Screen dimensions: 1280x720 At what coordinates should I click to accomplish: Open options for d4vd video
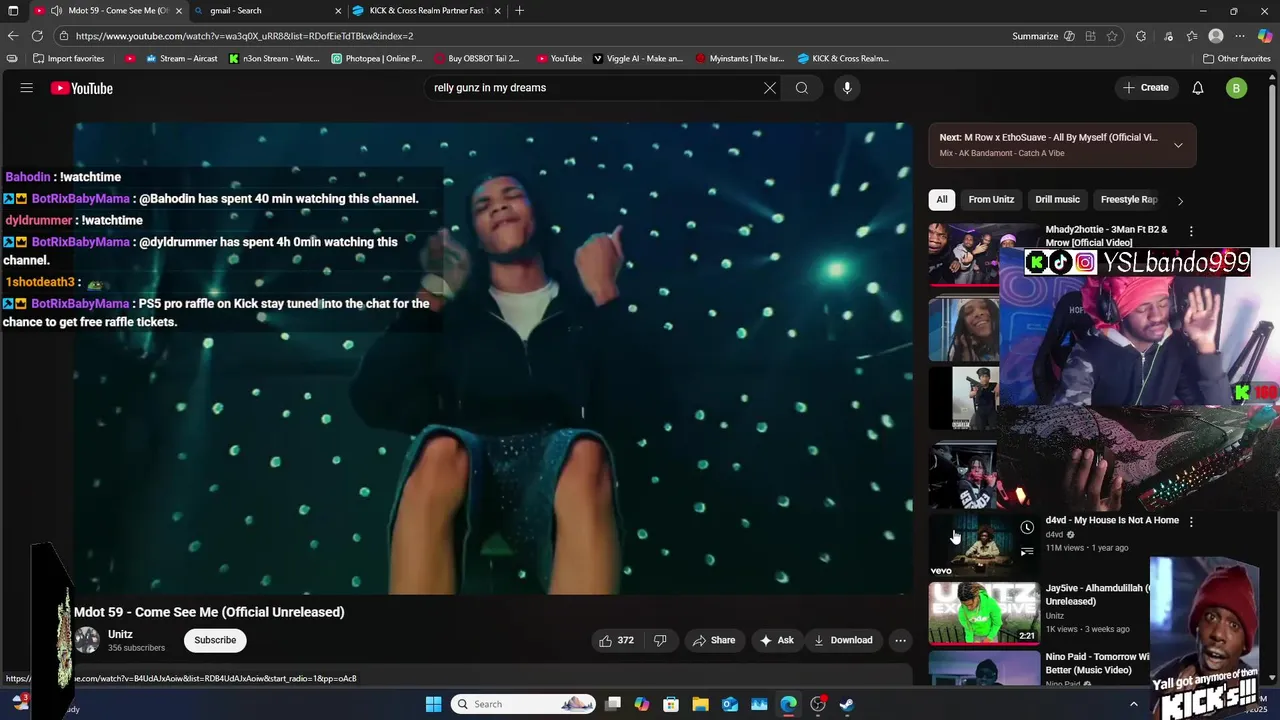(1191, 521)
